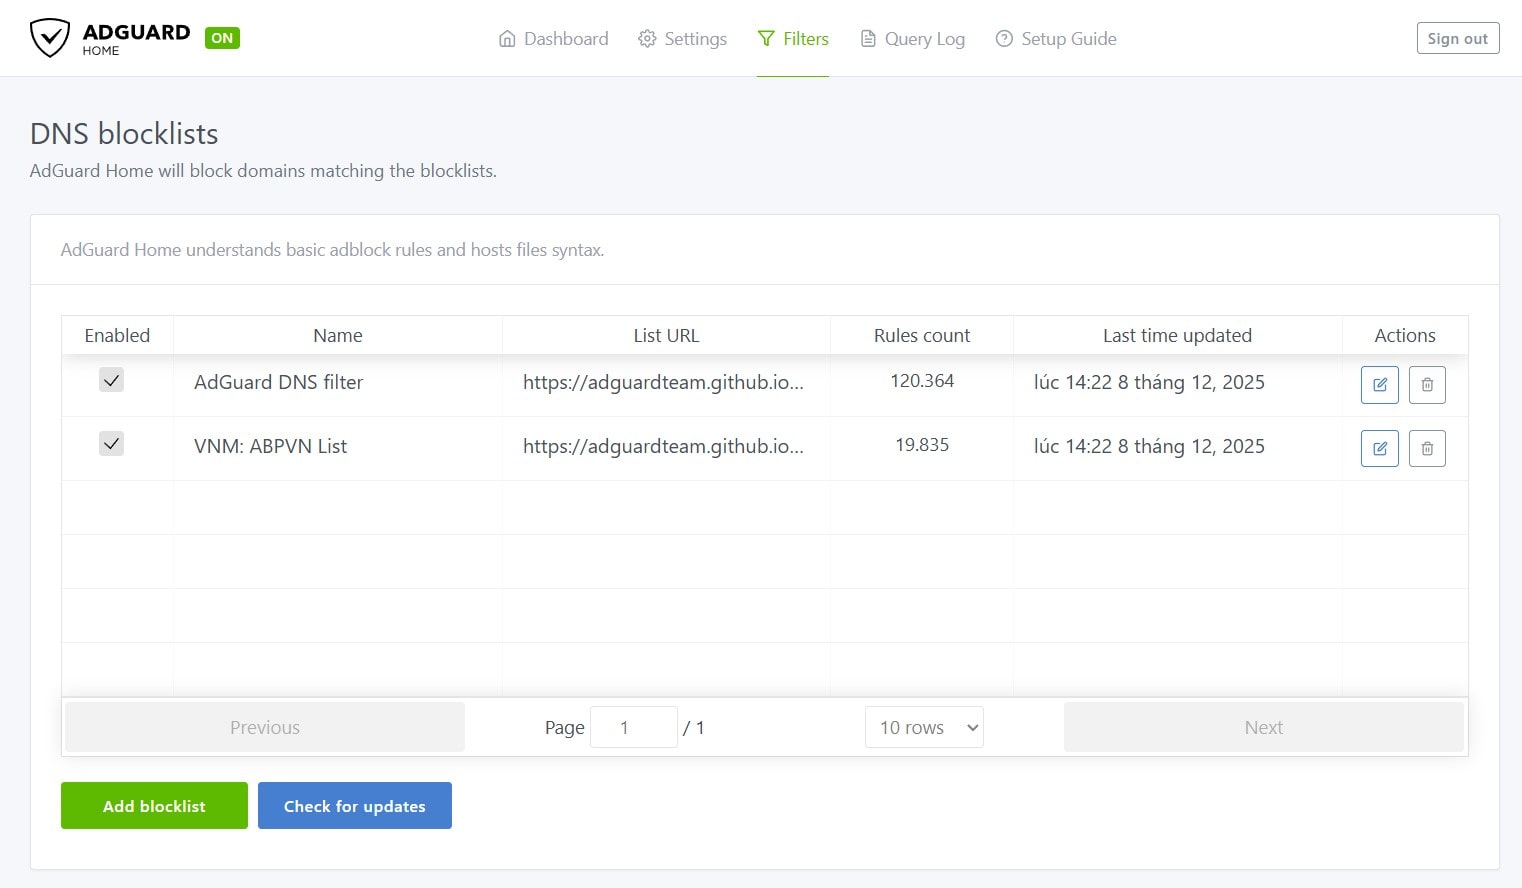Go to the Query Log tab

912,39
